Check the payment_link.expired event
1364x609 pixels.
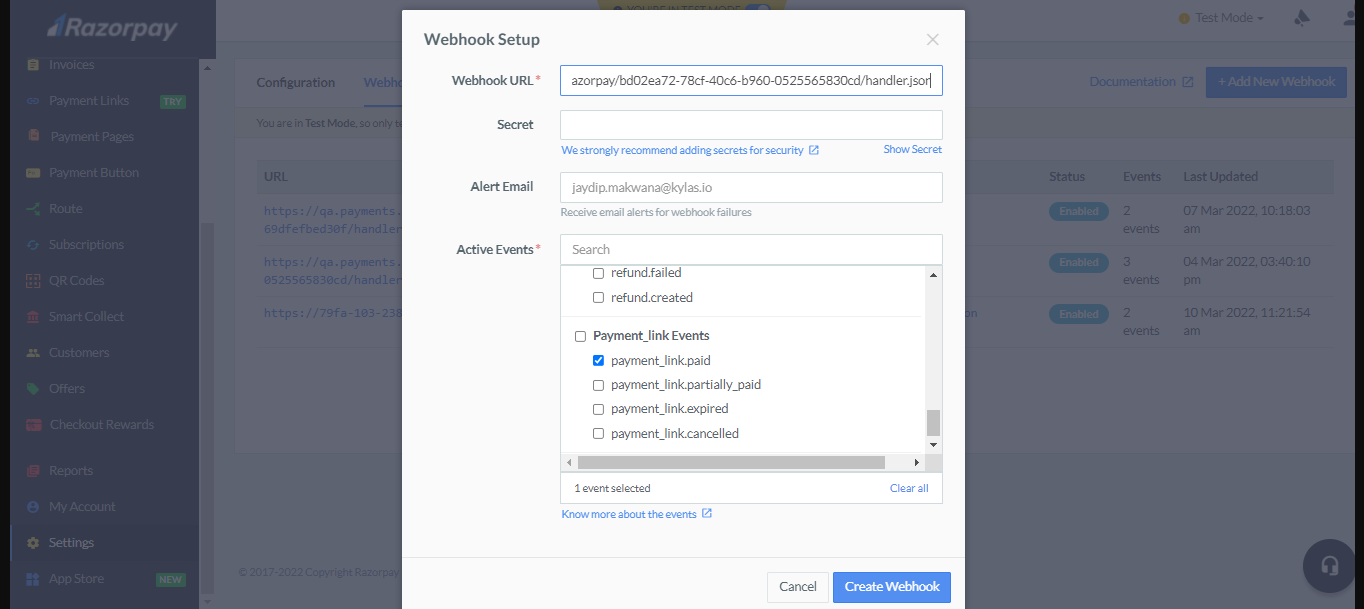(598, 409)
